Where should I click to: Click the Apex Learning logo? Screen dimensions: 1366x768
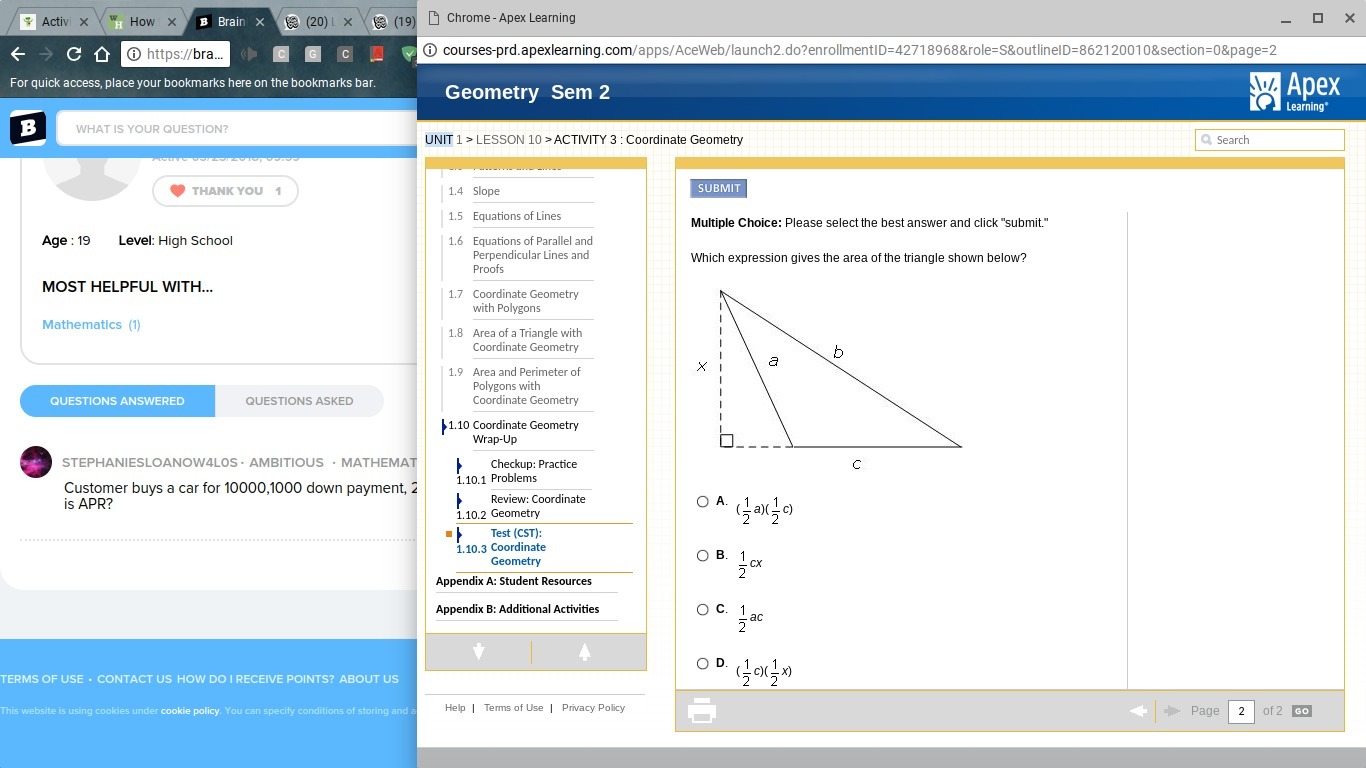tap(1294, 92)
